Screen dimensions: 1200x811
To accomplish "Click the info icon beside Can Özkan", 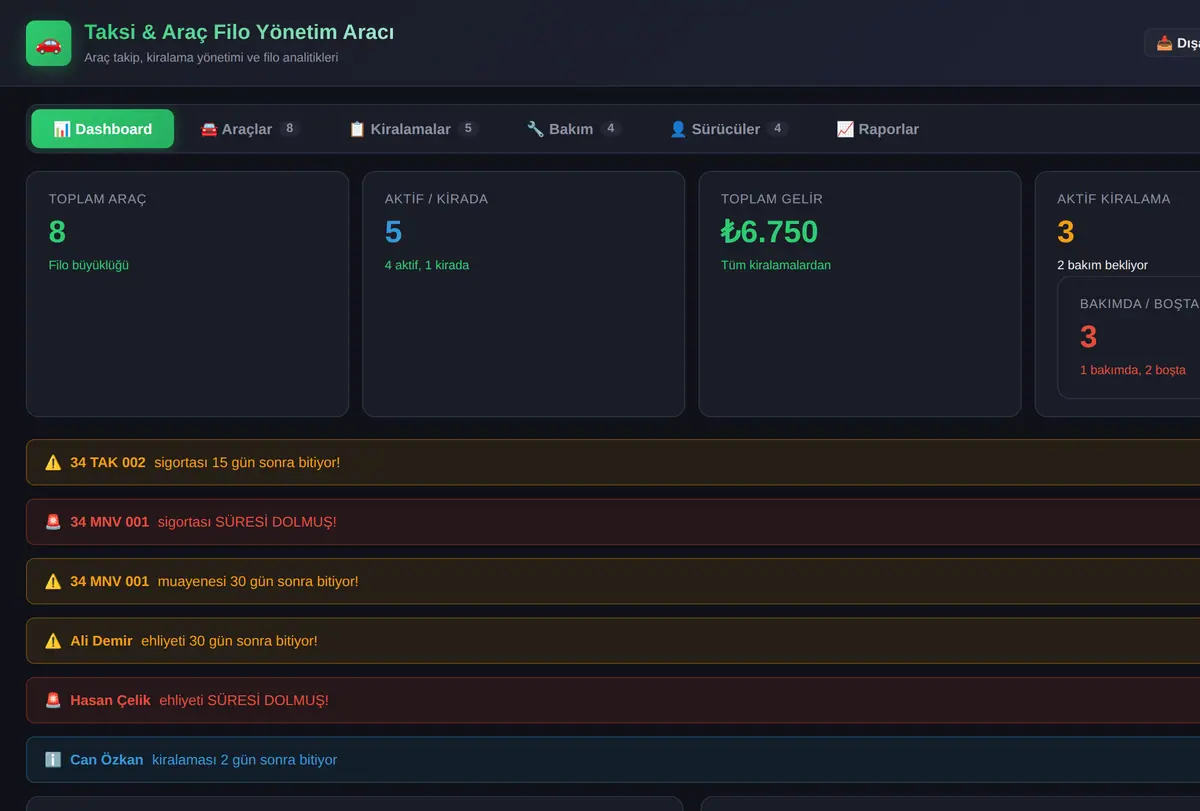I will click(x=53, y=760).
